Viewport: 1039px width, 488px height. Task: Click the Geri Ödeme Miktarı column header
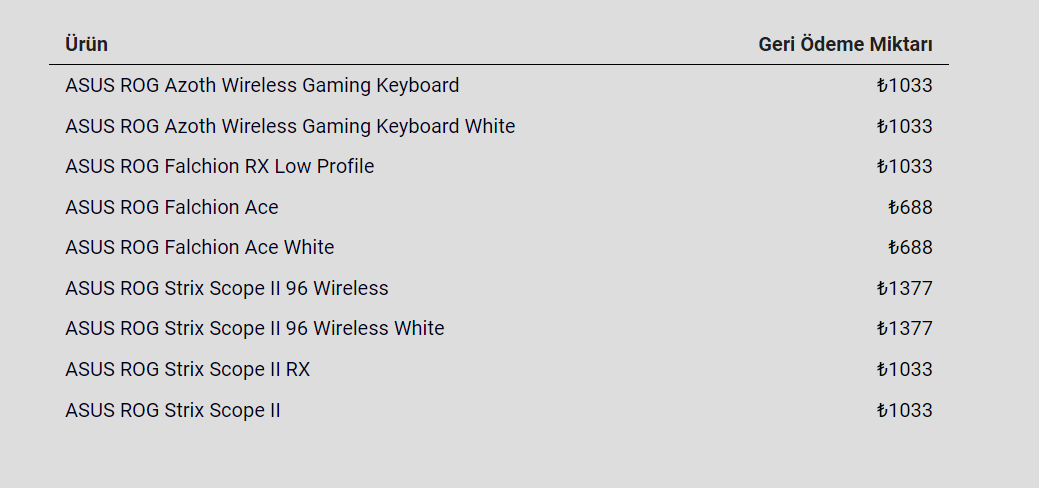(x=845, y=44)
